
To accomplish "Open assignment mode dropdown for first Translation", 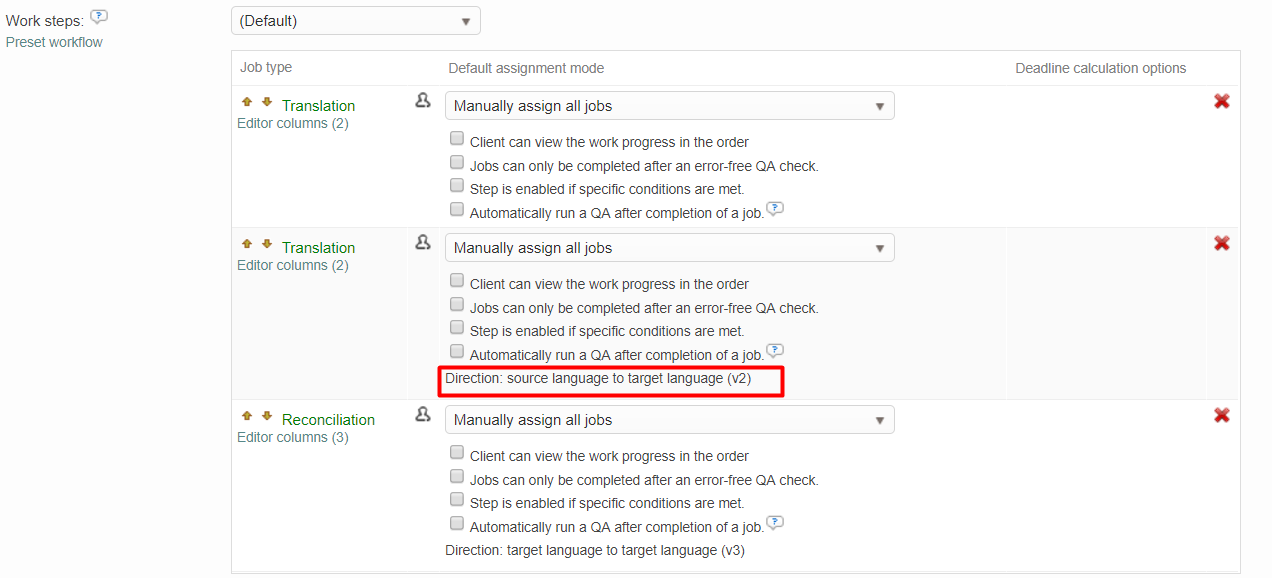I will 669,105.
